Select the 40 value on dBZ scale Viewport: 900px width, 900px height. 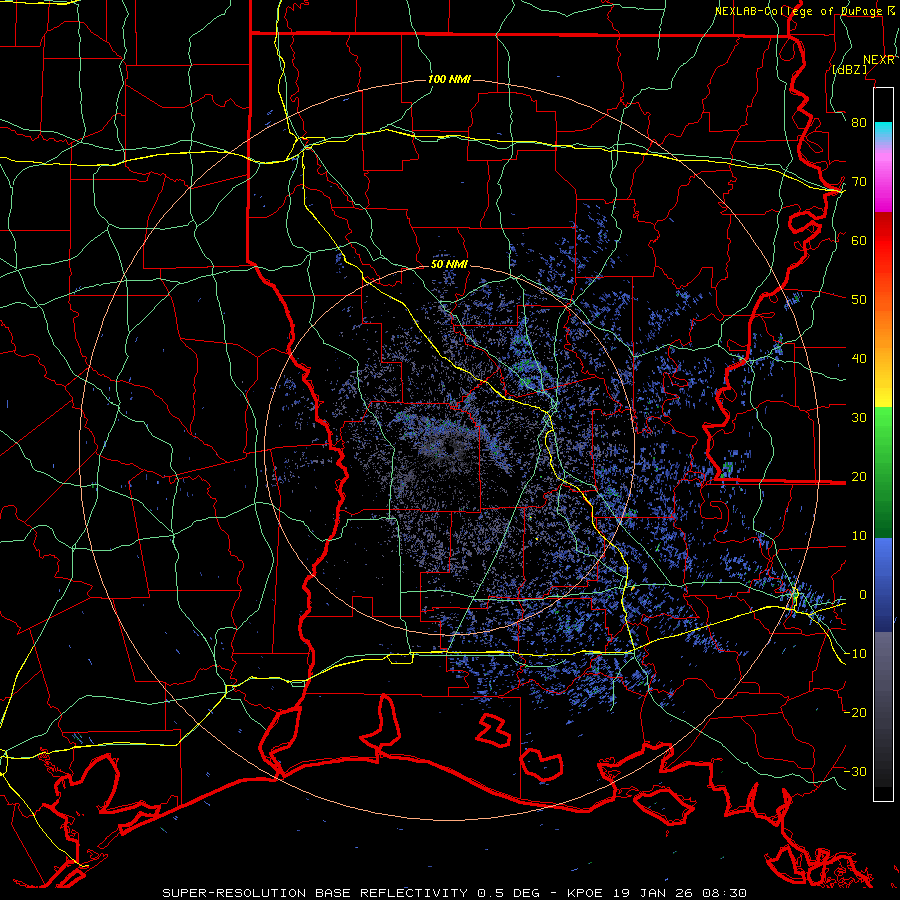click(x=859, y=359)
